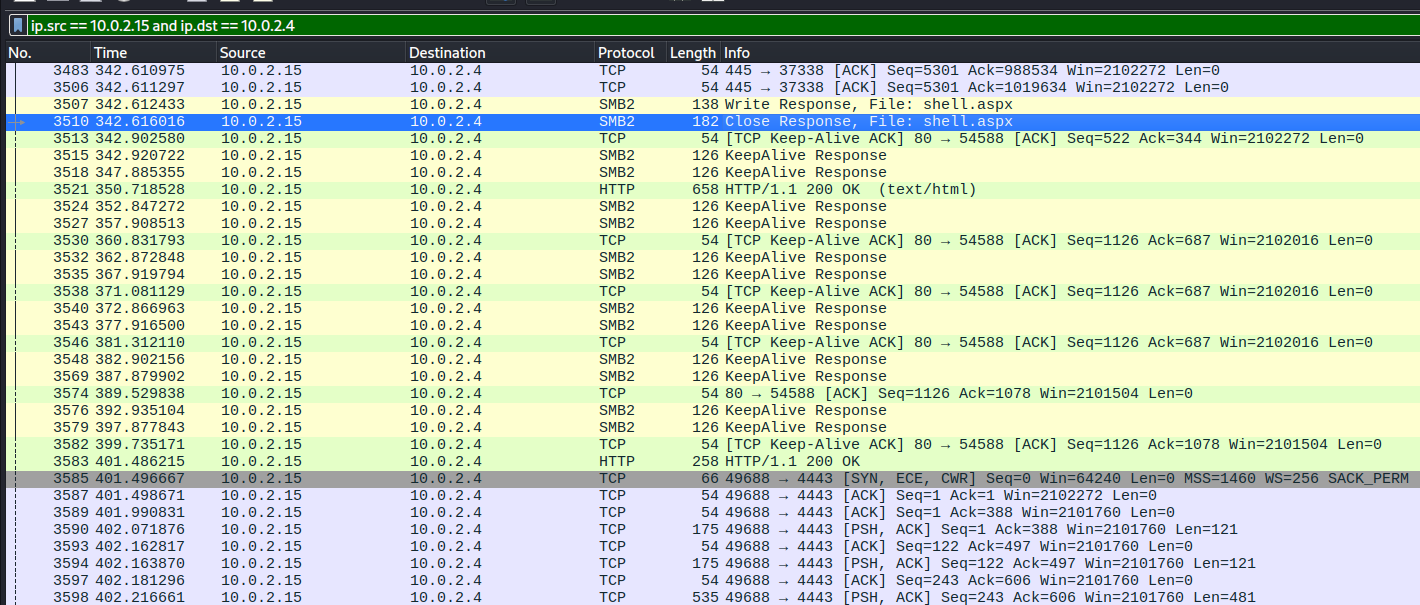Select packet at time 377.916500
This screenshot has height=605, width=1420.
tap(712, 326)
